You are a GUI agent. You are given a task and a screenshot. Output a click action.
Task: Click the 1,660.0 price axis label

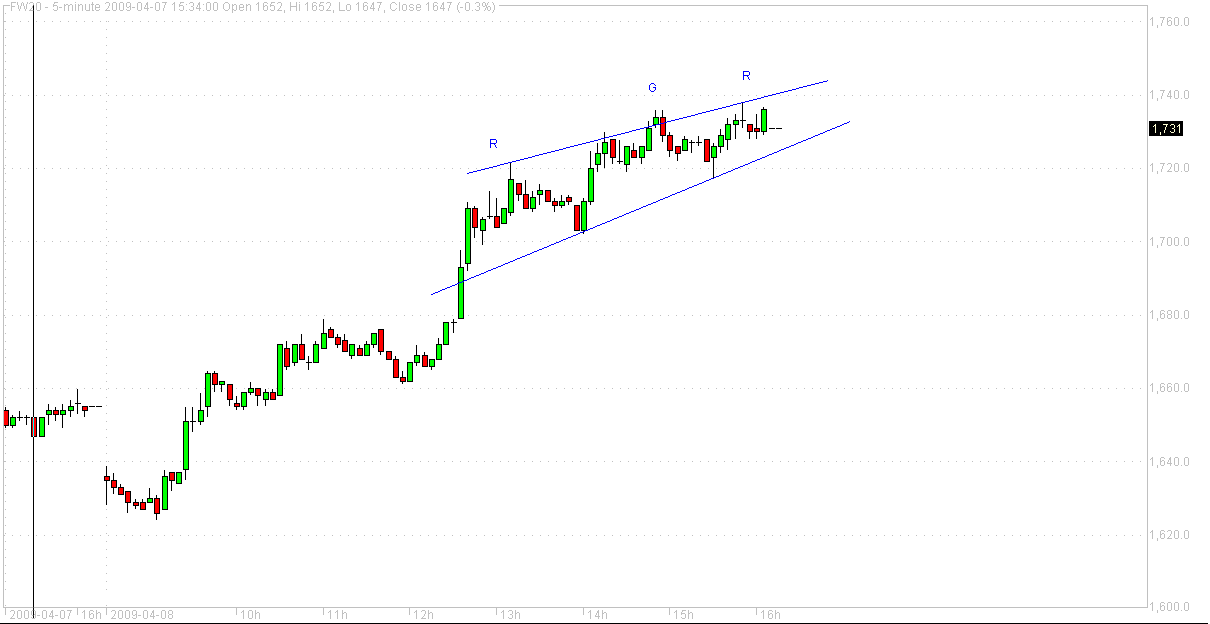pyautogui.click(x=1171, y=388)
